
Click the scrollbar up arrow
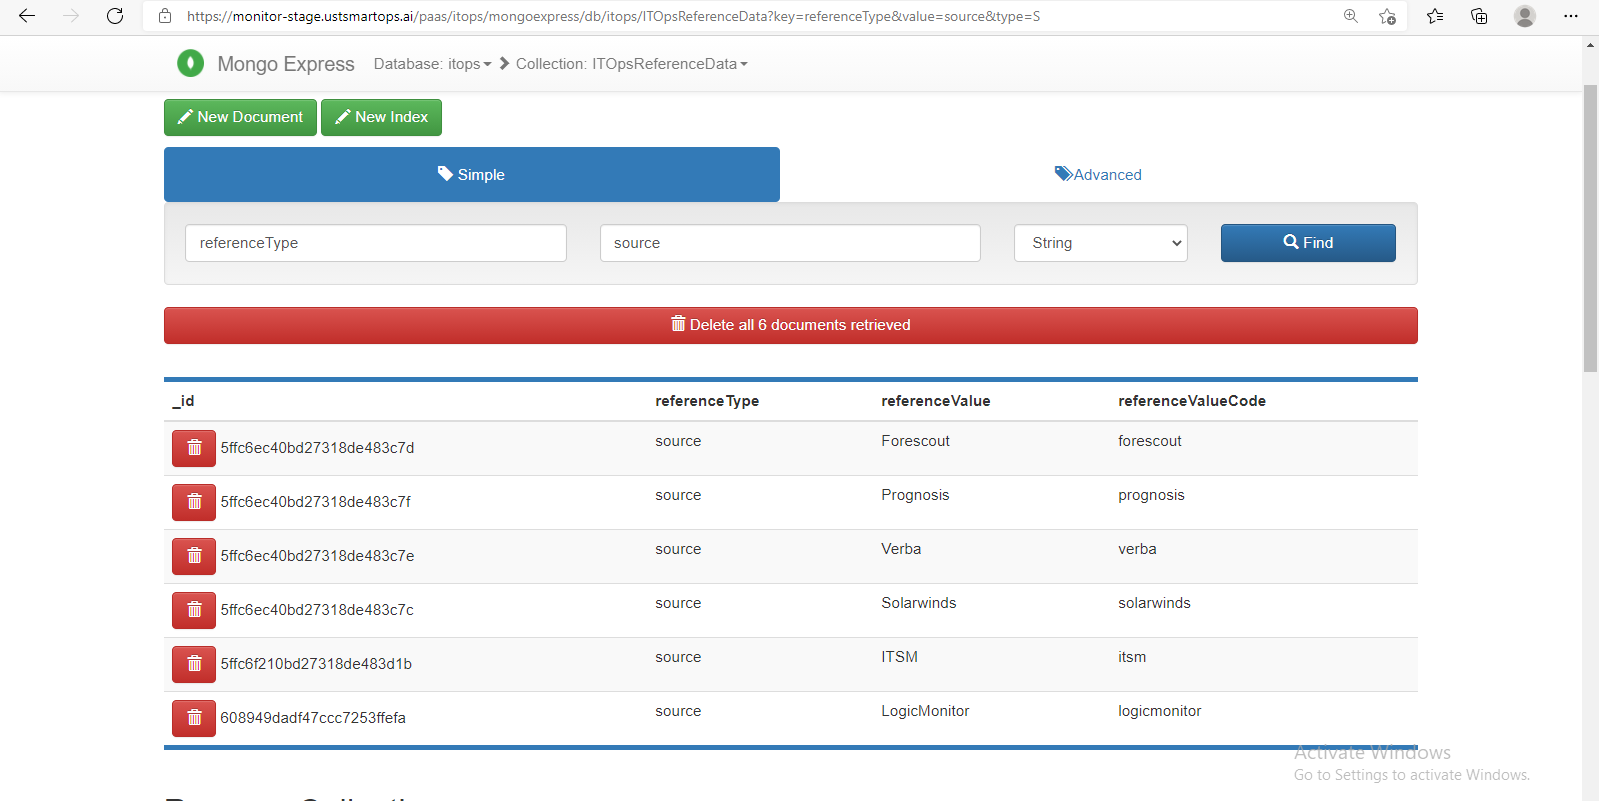coord(1590,45)
